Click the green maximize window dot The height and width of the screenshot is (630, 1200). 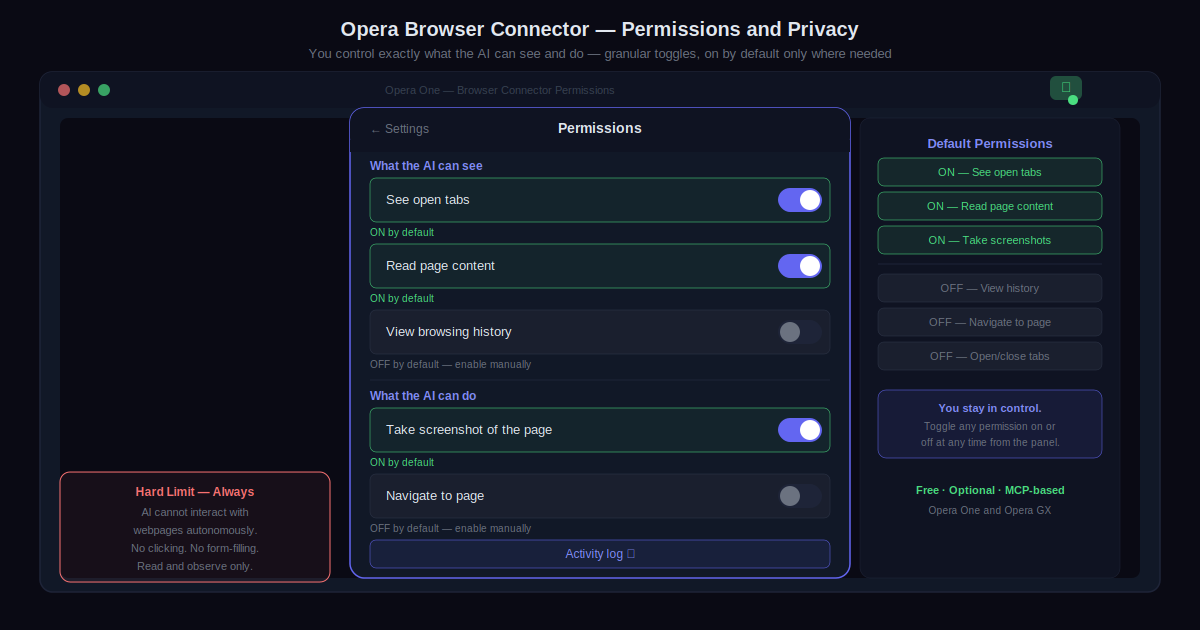coord(104,90)
